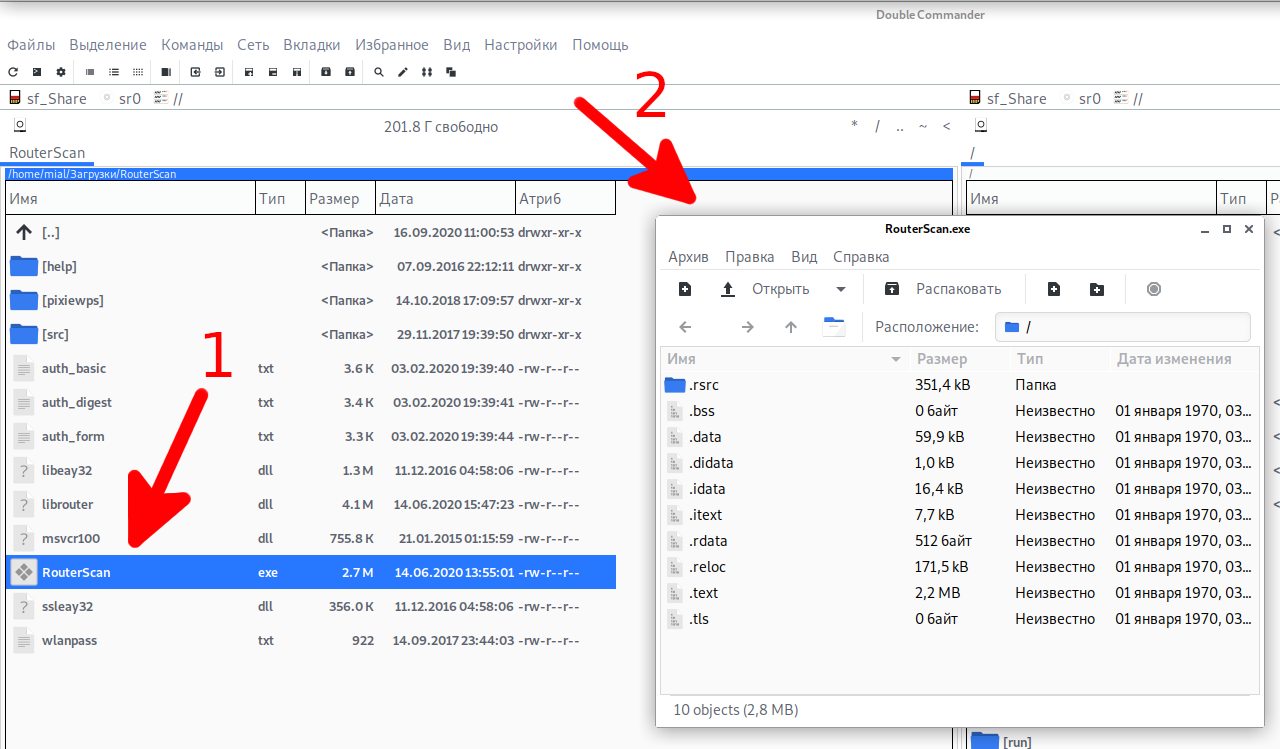
Task: Expand the Открыть dropdown arrow
Action: (x=841, y=289)
